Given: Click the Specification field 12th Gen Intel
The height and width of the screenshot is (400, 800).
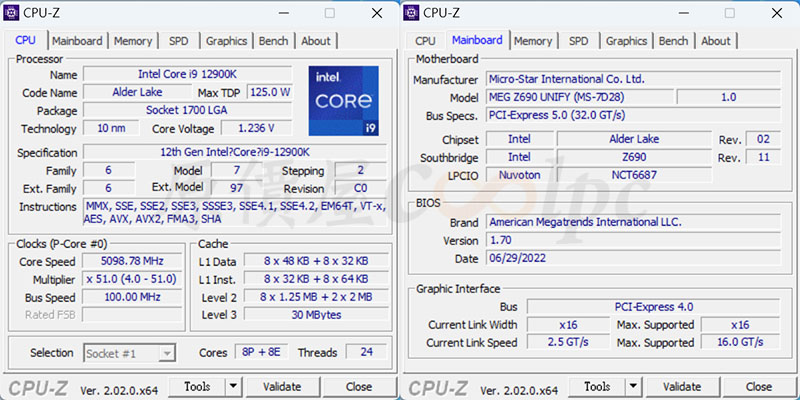Looking at the screenshot, I should 235,152.
